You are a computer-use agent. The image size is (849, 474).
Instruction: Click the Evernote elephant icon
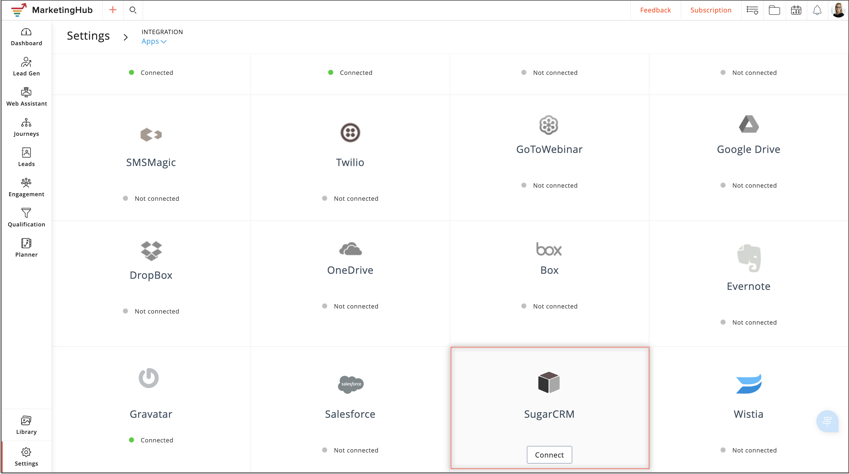point(749,258)
